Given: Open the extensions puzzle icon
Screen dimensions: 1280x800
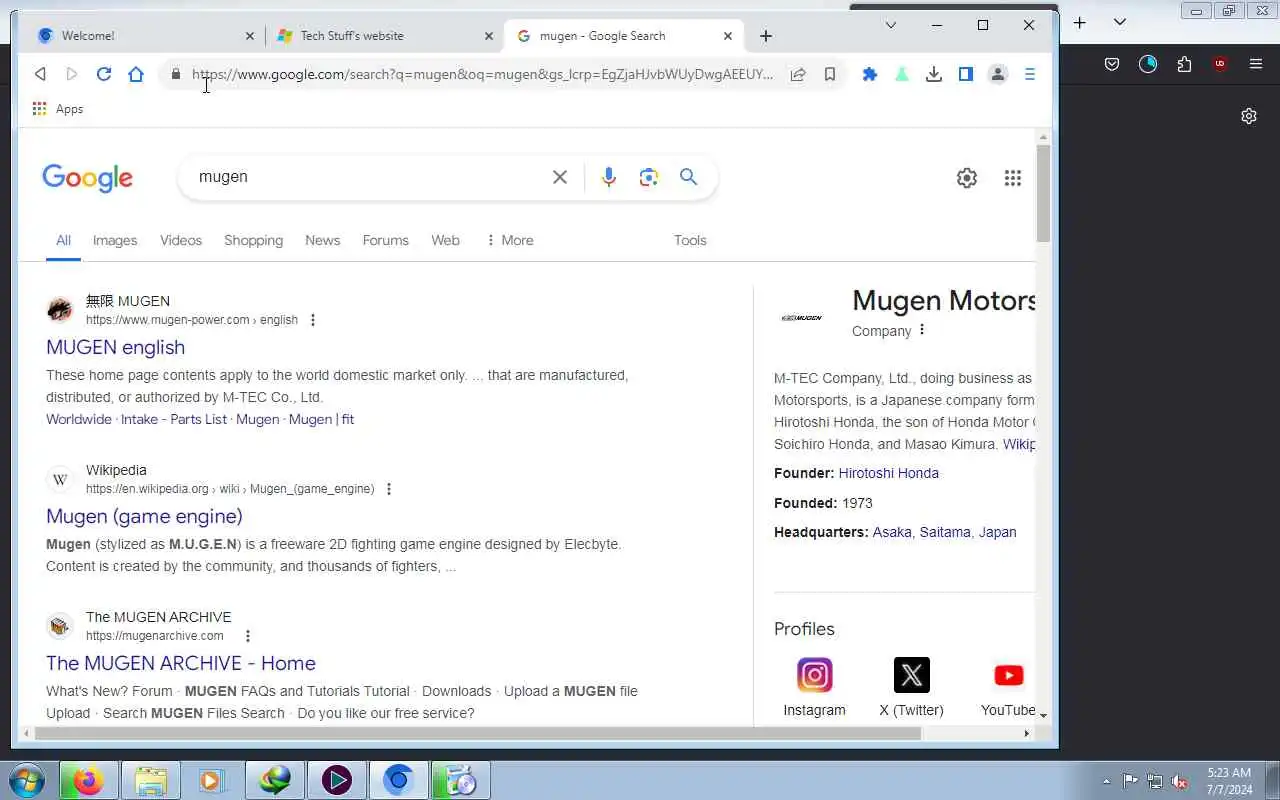Looking at the screenshot, I should [x=870, y=74].
